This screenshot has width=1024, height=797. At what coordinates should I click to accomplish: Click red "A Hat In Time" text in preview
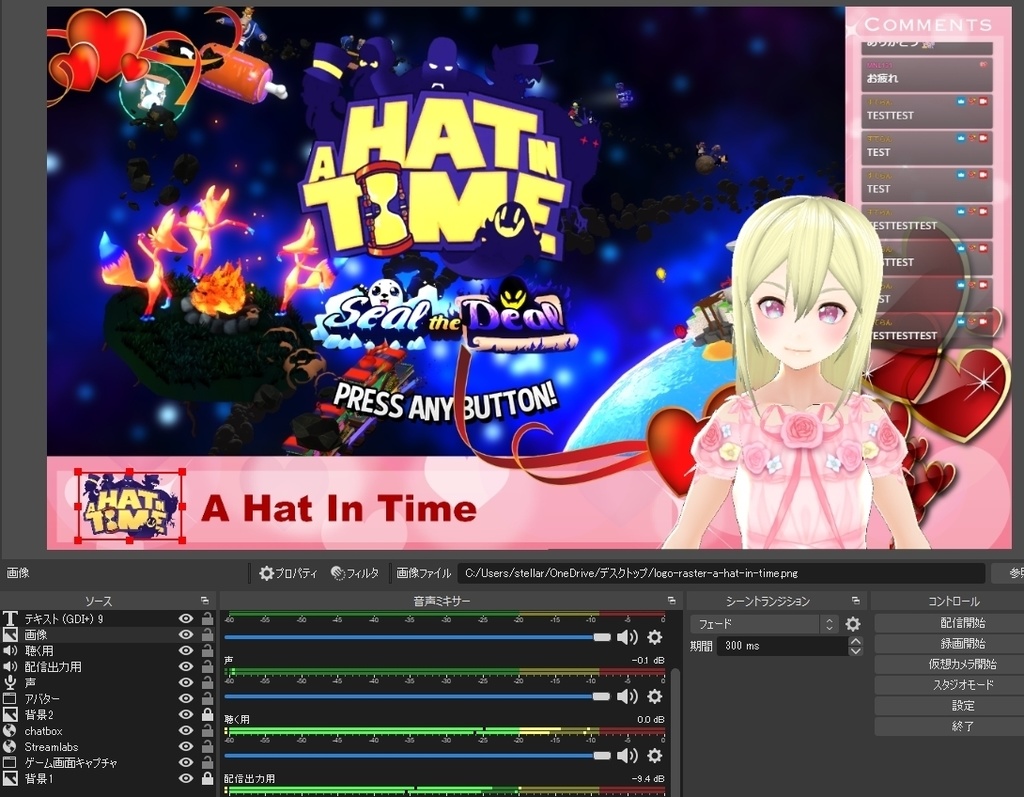click(x=339, y=508)
